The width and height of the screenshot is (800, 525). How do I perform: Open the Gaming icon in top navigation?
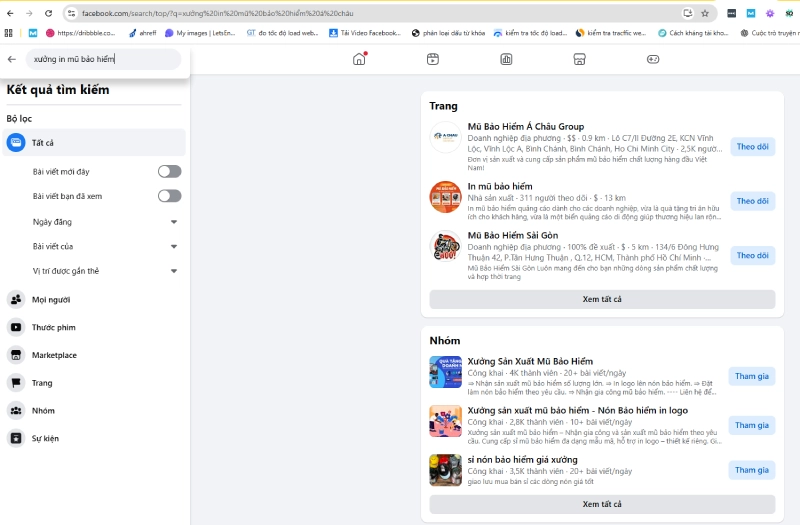tap(653, 59)
